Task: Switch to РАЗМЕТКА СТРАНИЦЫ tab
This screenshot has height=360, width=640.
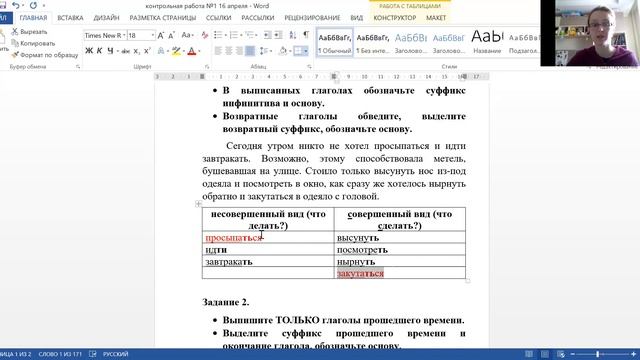Action: (x=163, y=18)
